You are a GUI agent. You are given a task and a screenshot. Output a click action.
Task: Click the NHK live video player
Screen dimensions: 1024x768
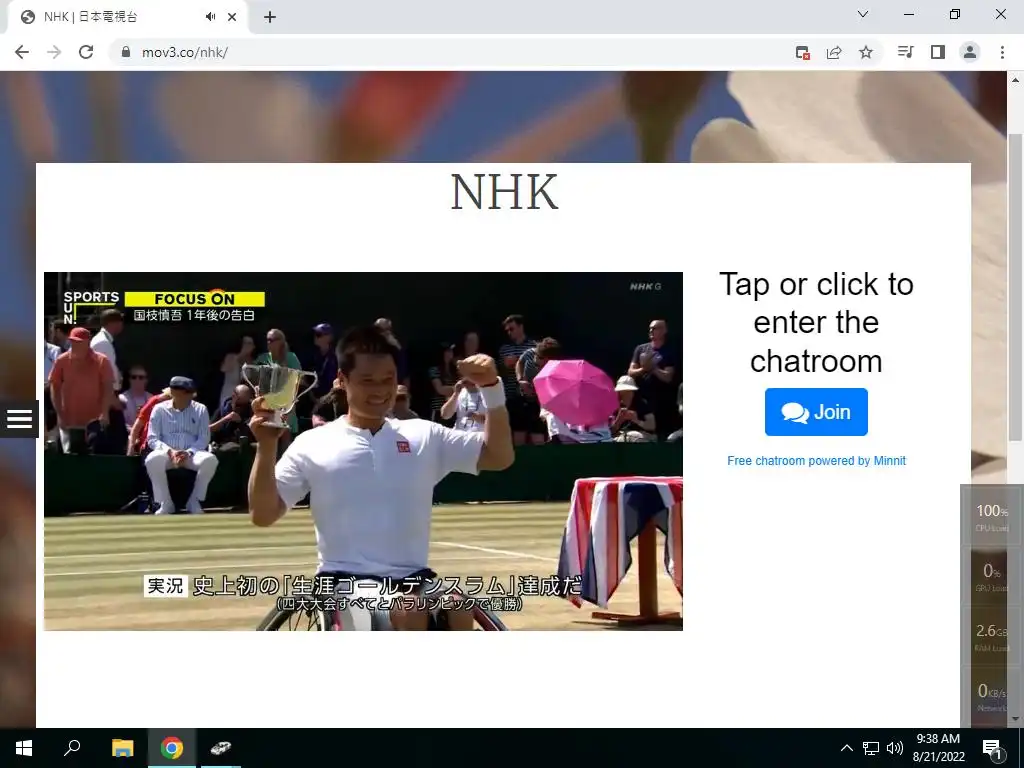(x=363, y=451)
